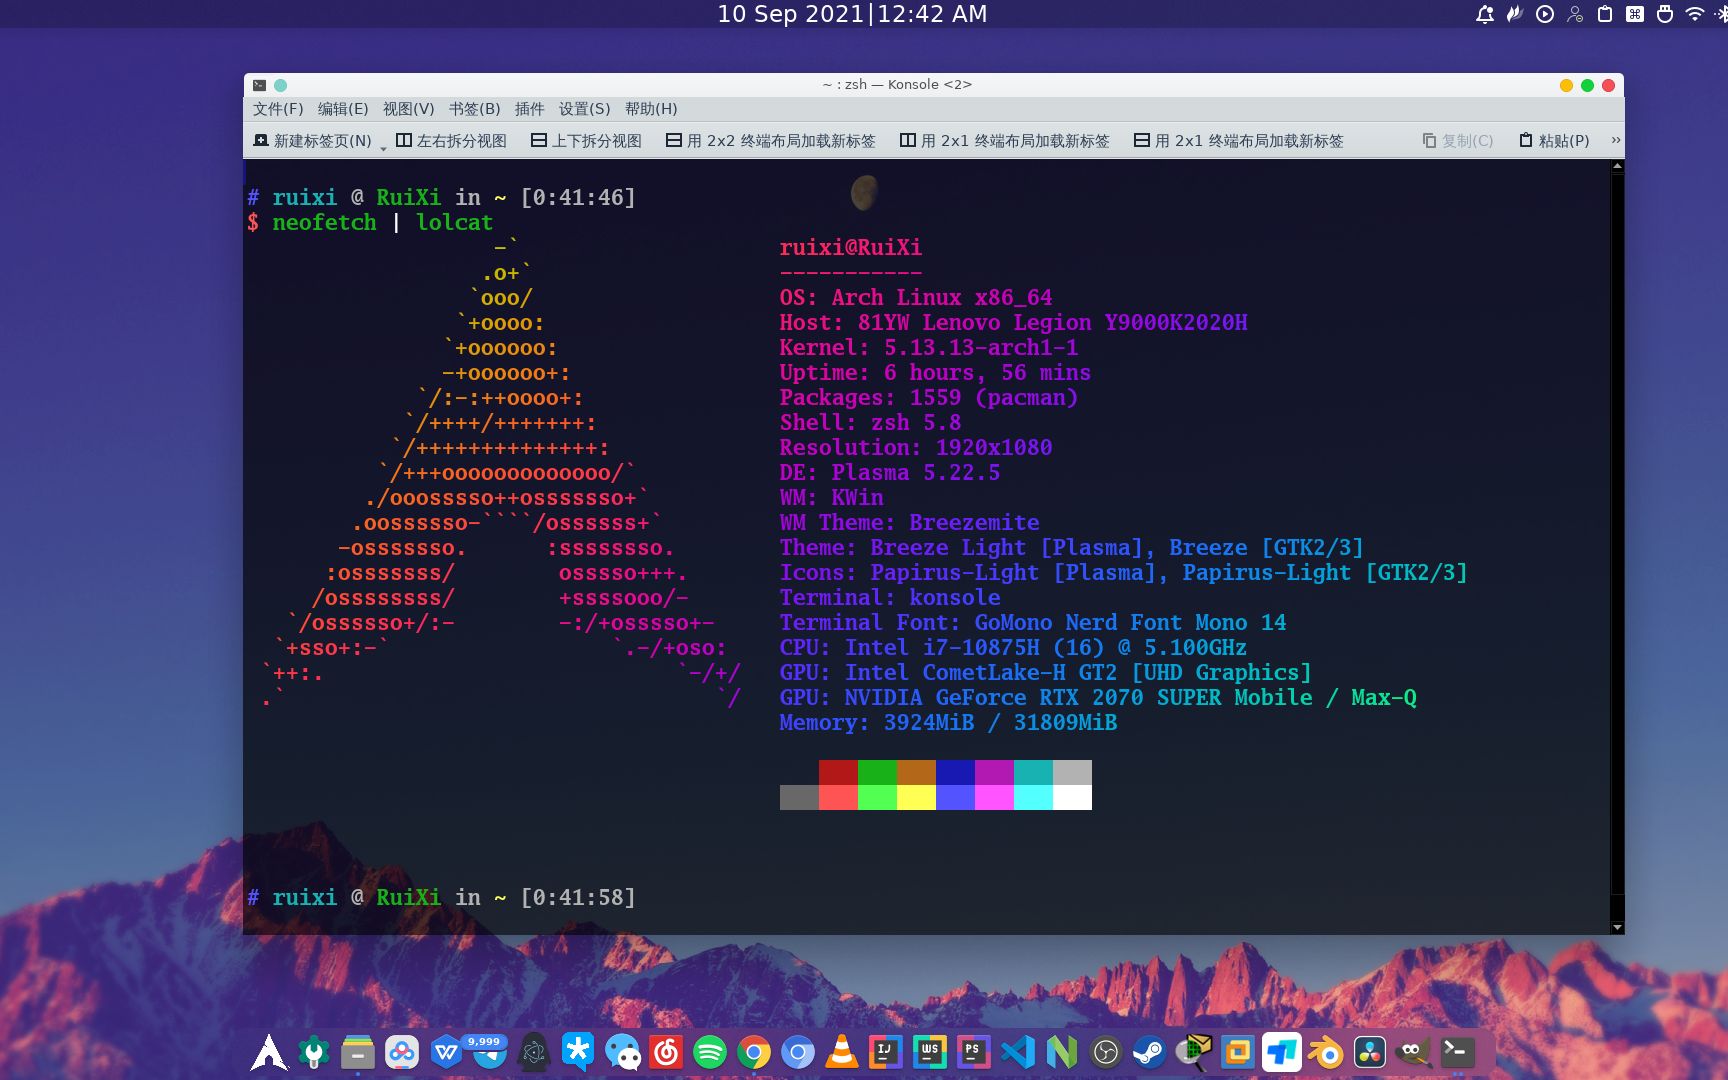Open the clipboard tray icon
Image resolution: width=1728 pixels, height=1080 pixels.
click(x=1605, y=14)
